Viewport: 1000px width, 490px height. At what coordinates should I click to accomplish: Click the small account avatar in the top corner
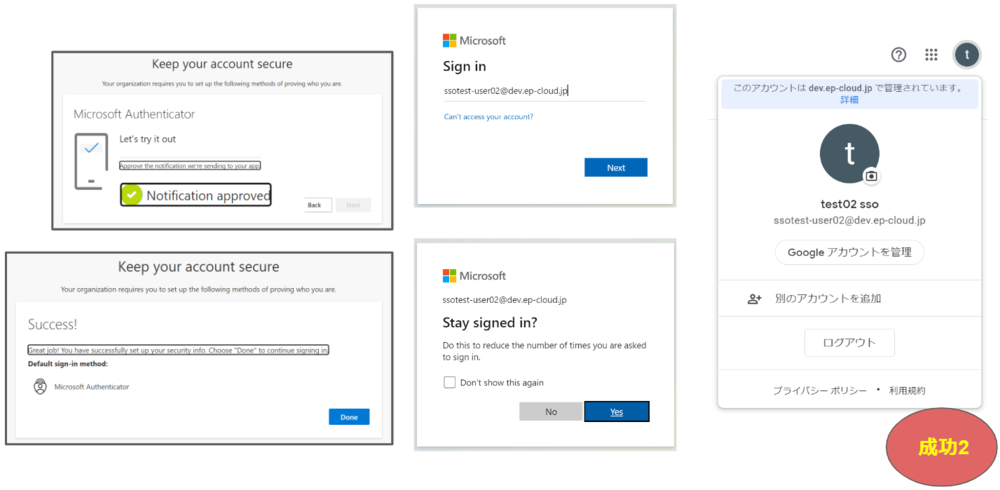point(966,55)
